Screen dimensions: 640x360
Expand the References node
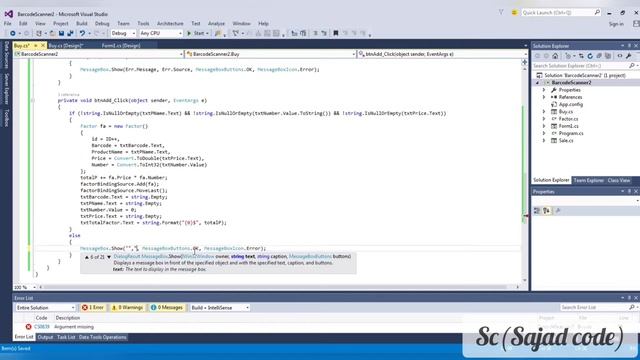click(x=544, y=97)
